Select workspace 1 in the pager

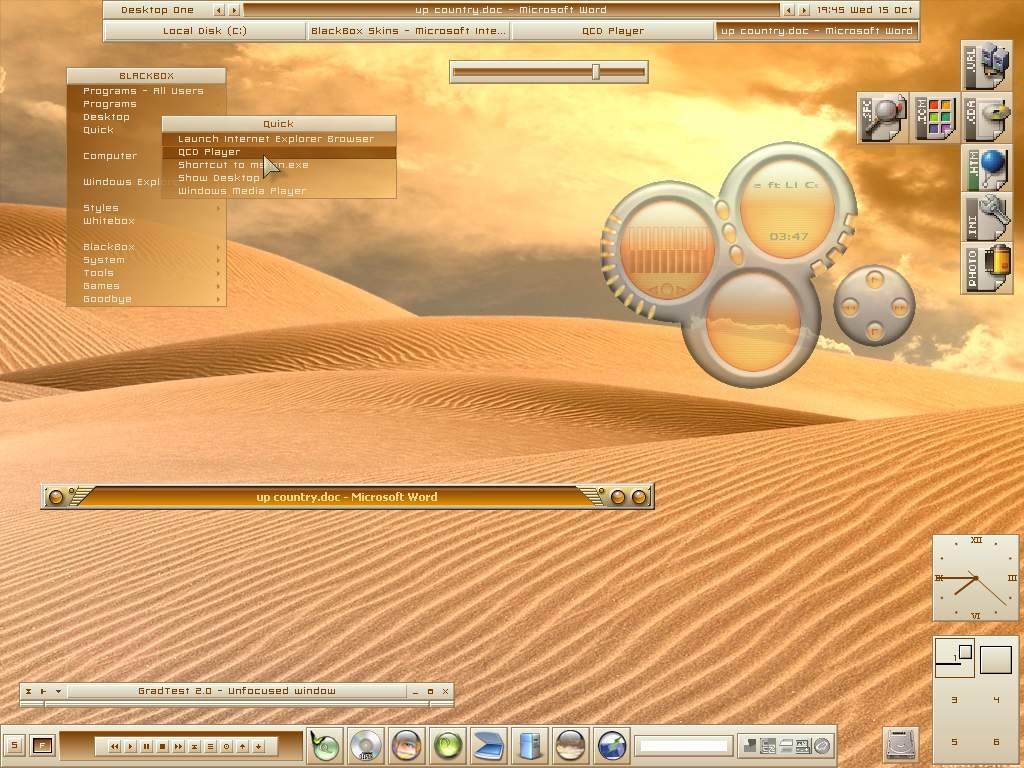955,657
